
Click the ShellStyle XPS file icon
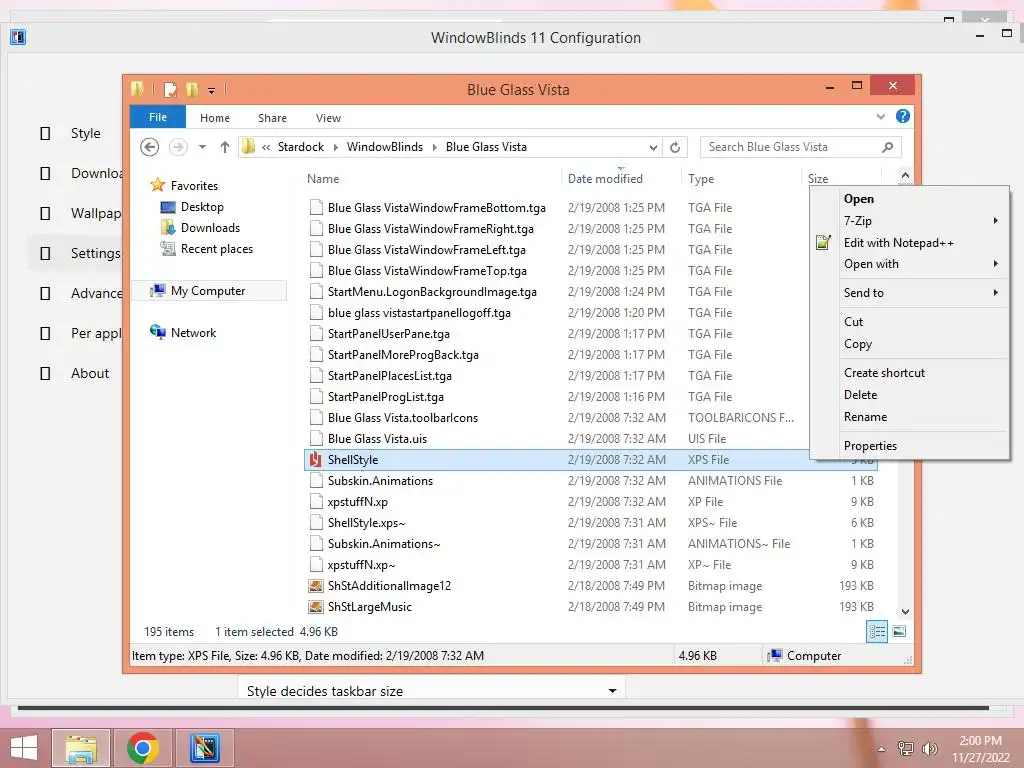316,460
